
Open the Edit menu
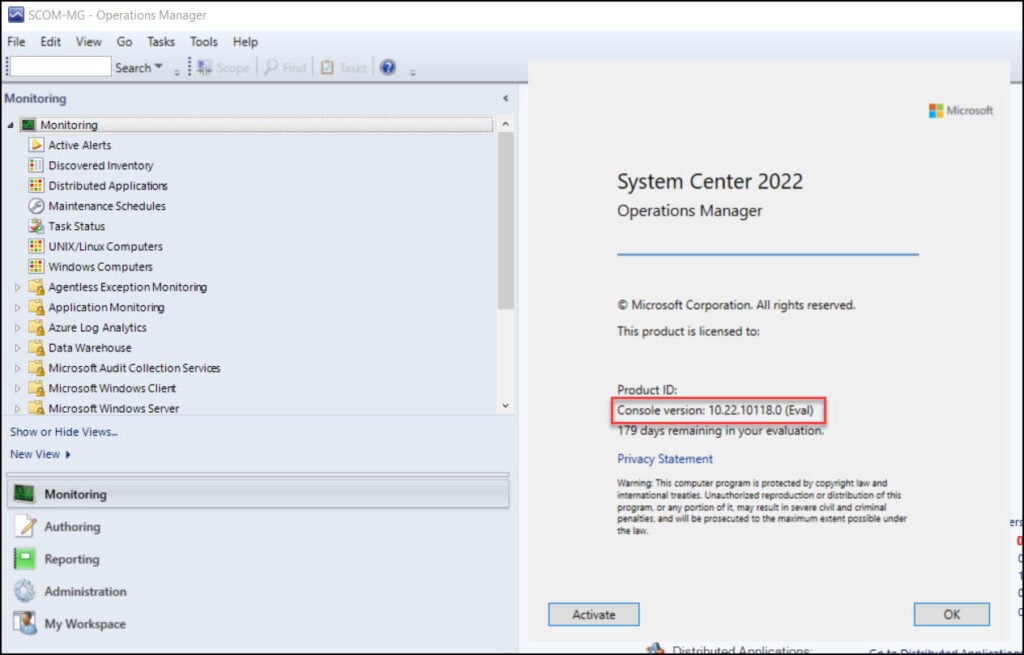coord(50,42)
